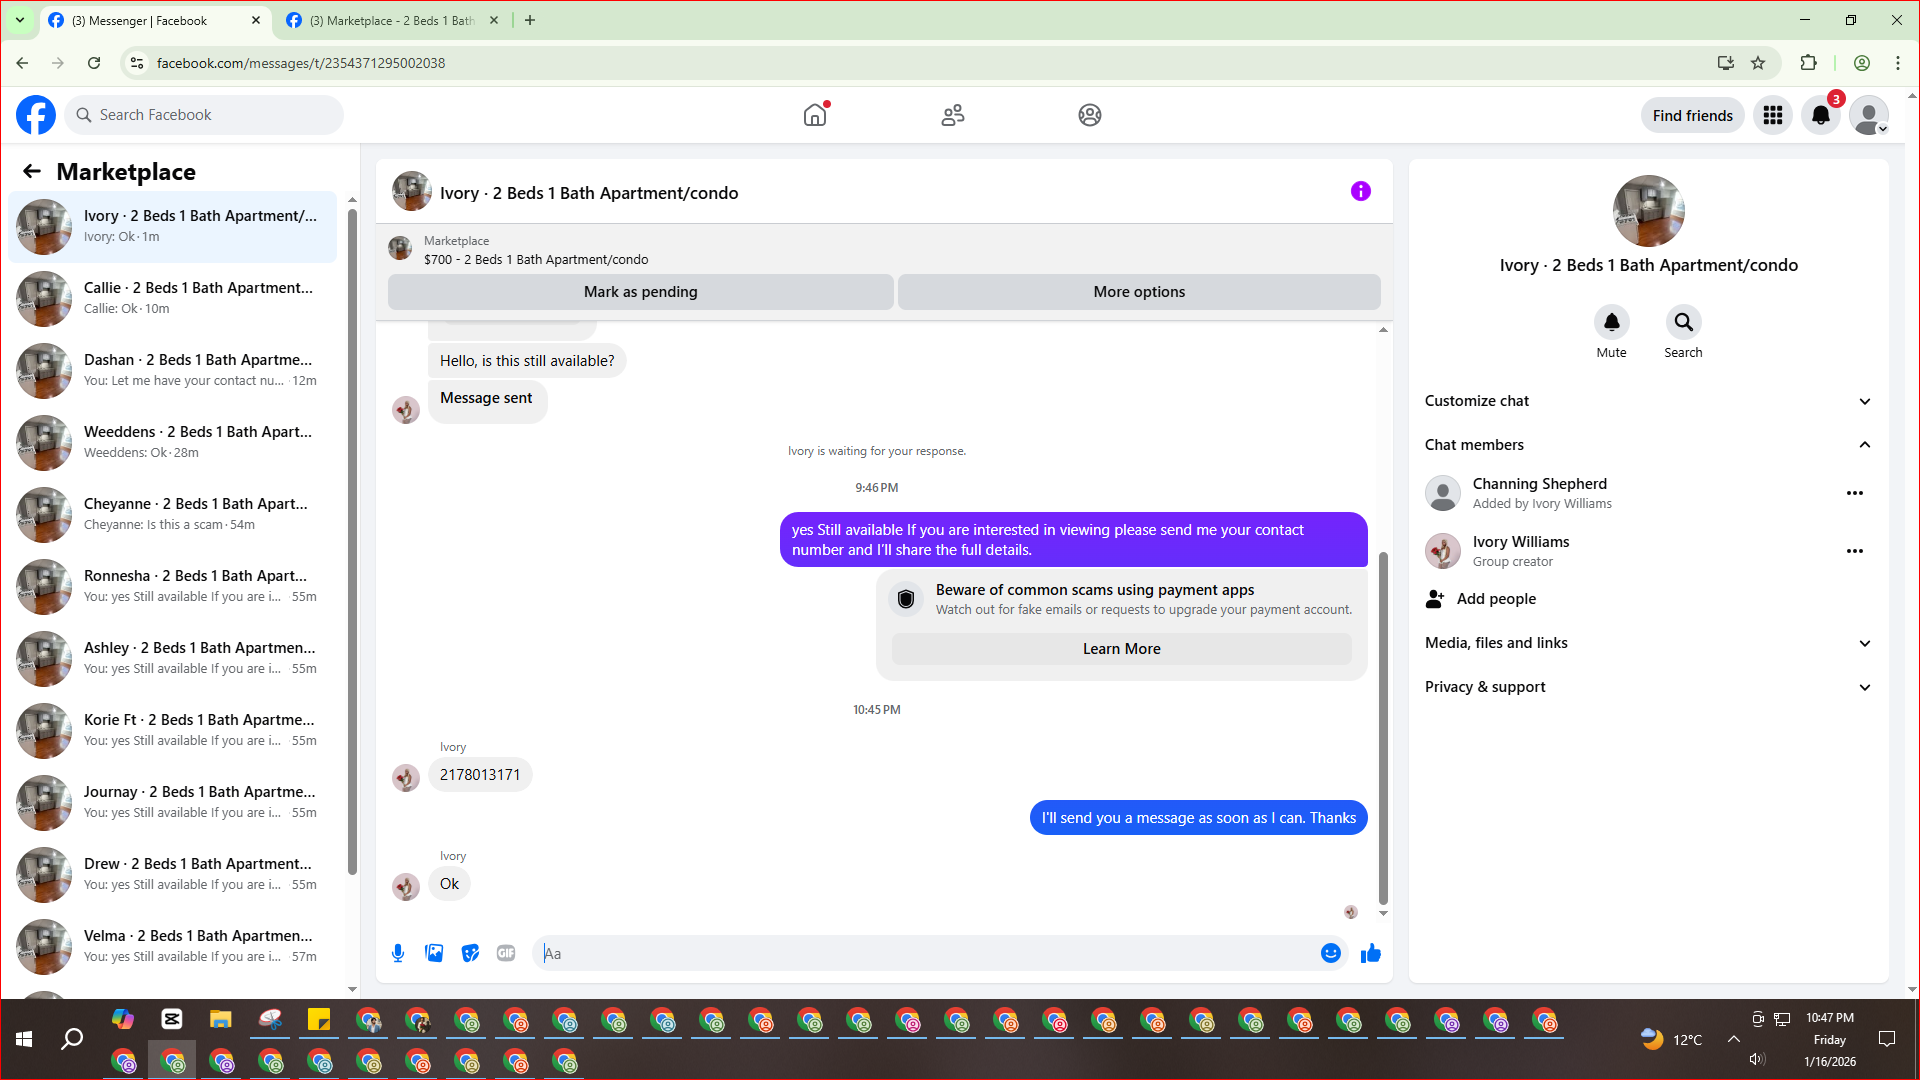
Task: Click the Mark as pending button
Action: click(x=640, y=292)
